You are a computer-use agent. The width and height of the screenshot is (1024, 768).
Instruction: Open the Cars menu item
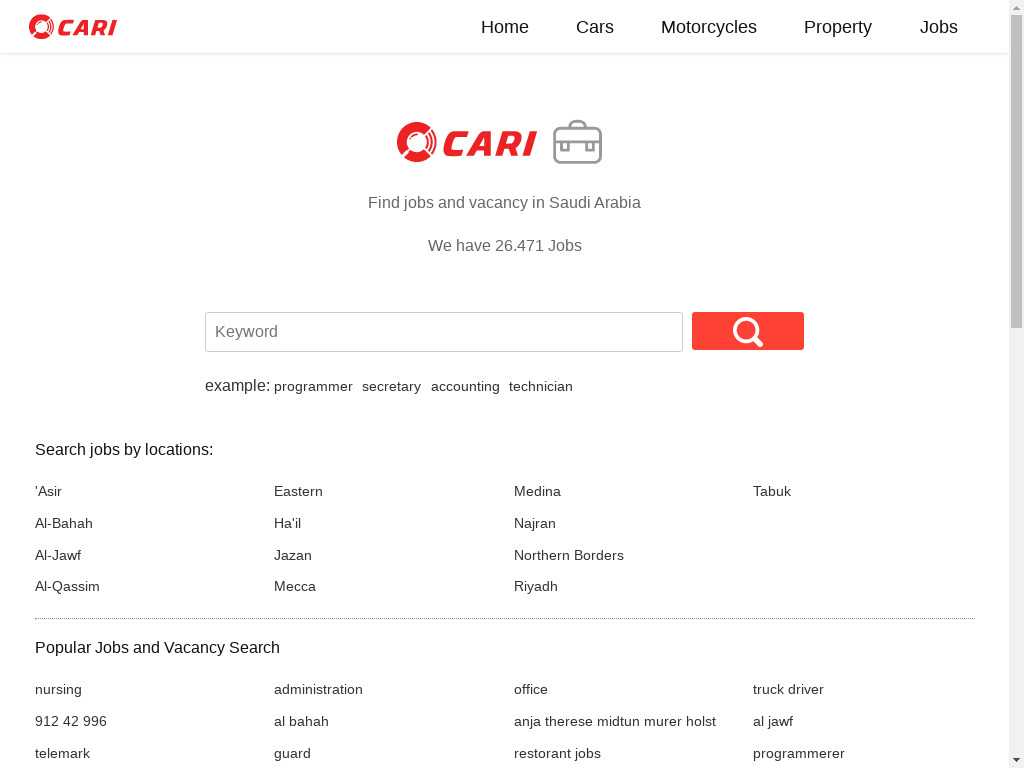[x=595, y=27]
